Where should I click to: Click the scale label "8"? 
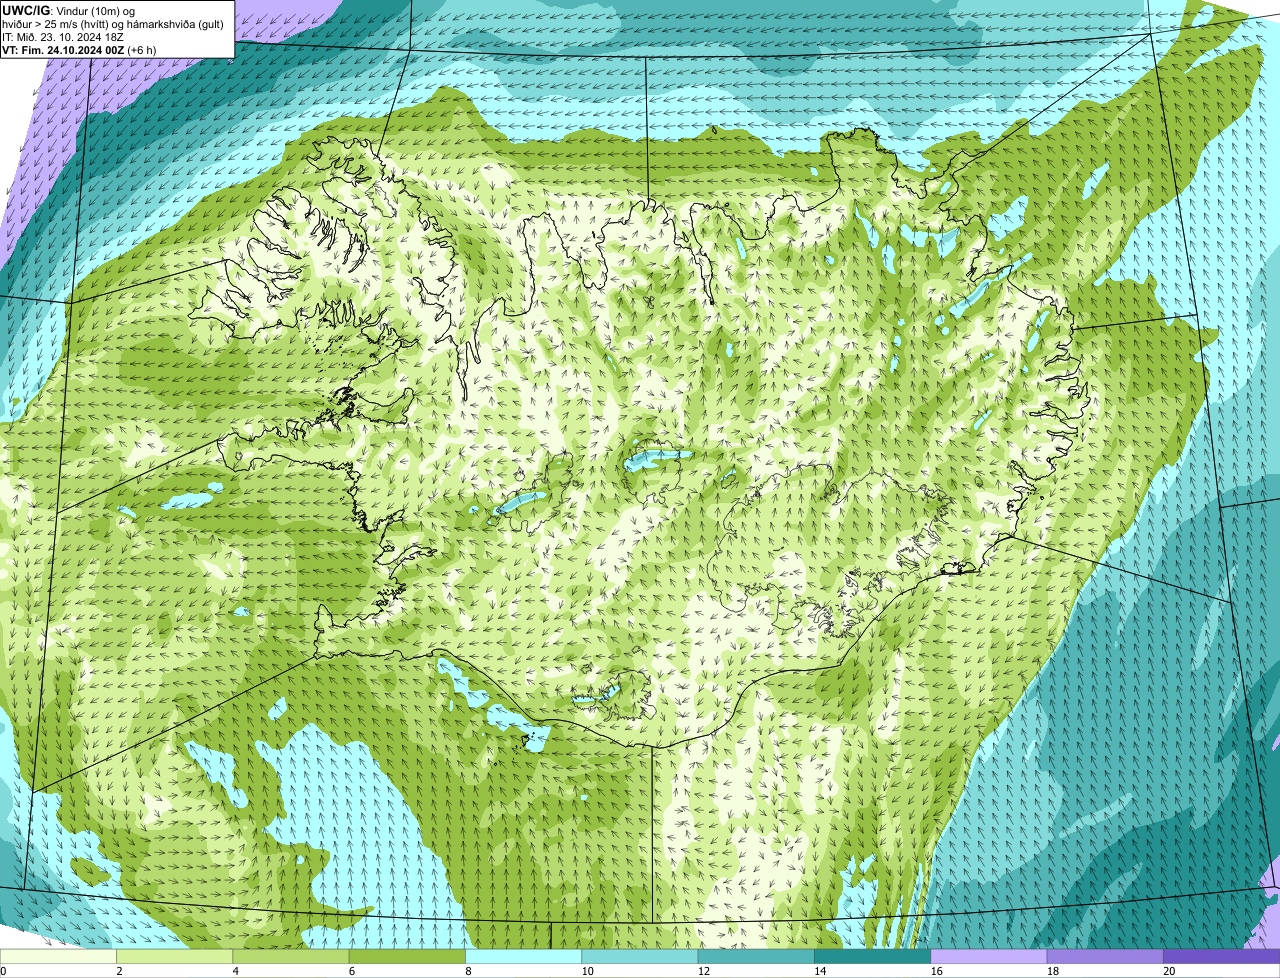coord(468,970)
